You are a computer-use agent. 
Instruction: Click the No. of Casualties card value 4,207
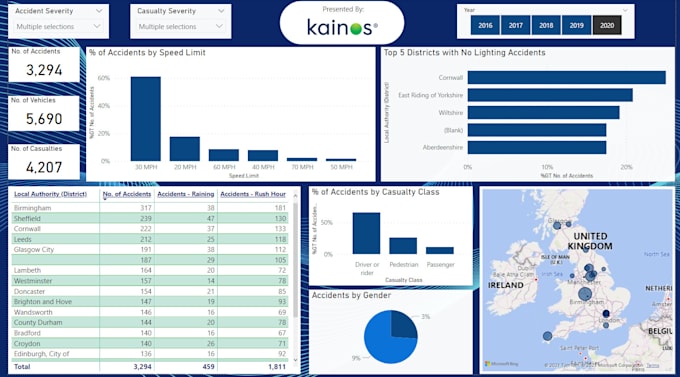pos(44,167)
